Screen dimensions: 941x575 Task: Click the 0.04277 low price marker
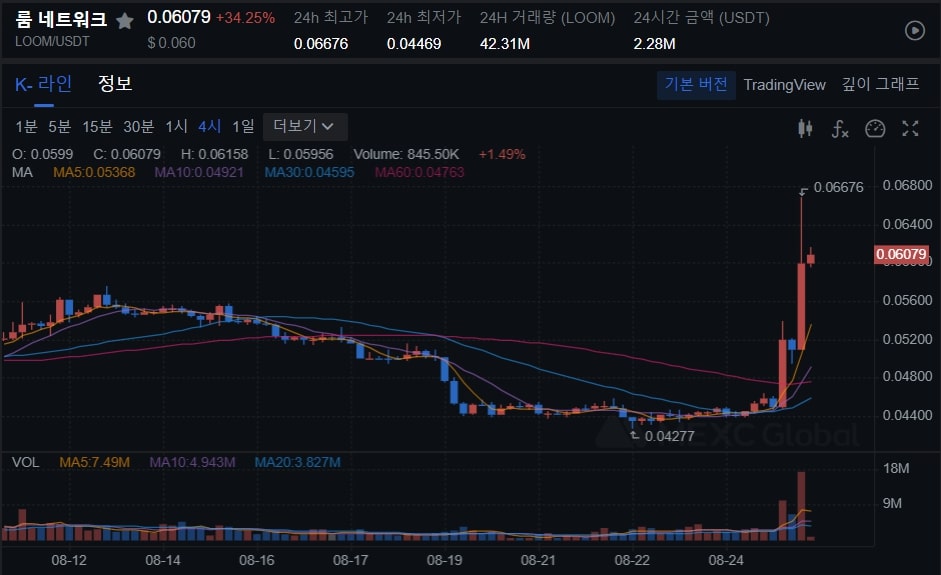coord(669,436)
